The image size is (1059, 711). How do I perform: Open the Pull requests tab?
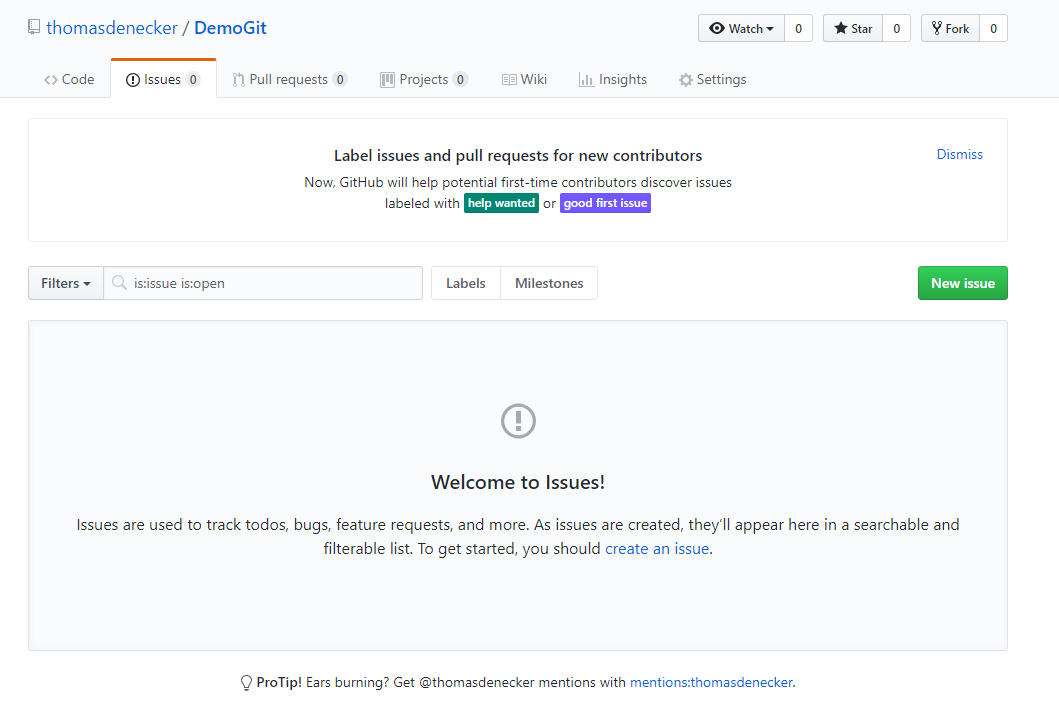[x=290, y=80]
